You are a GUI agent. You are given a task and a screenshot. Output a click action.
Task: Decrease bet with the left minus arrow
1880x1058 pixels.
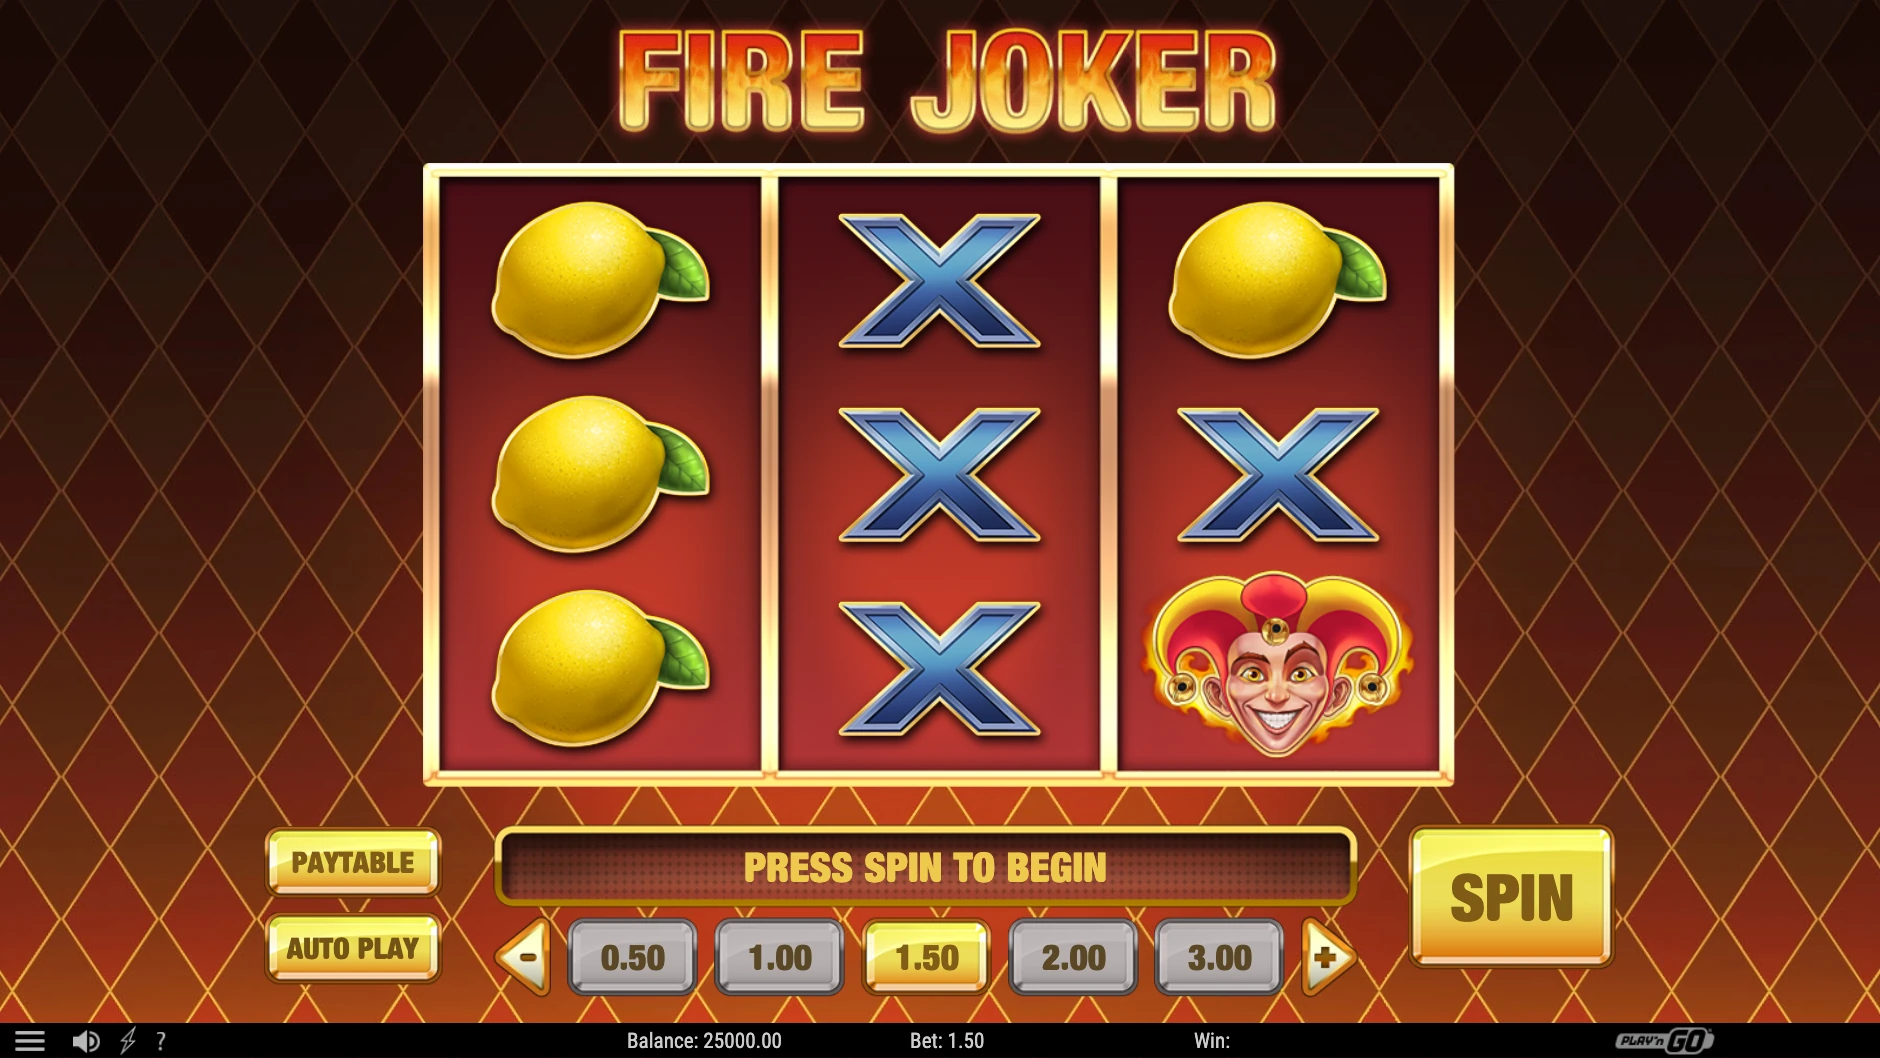(x=524, y=957)
